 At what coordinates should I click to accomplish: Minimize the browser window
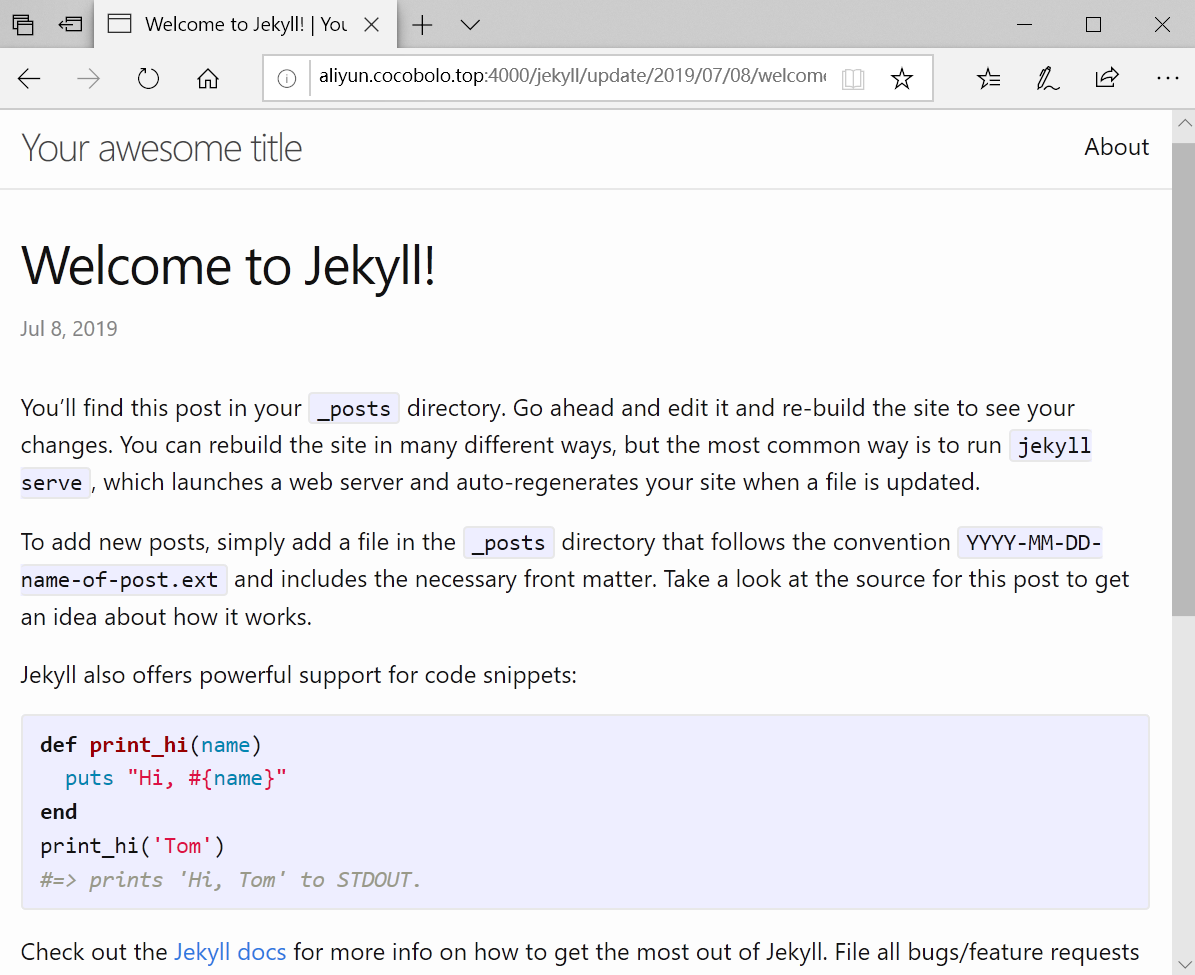point(1024,24)
